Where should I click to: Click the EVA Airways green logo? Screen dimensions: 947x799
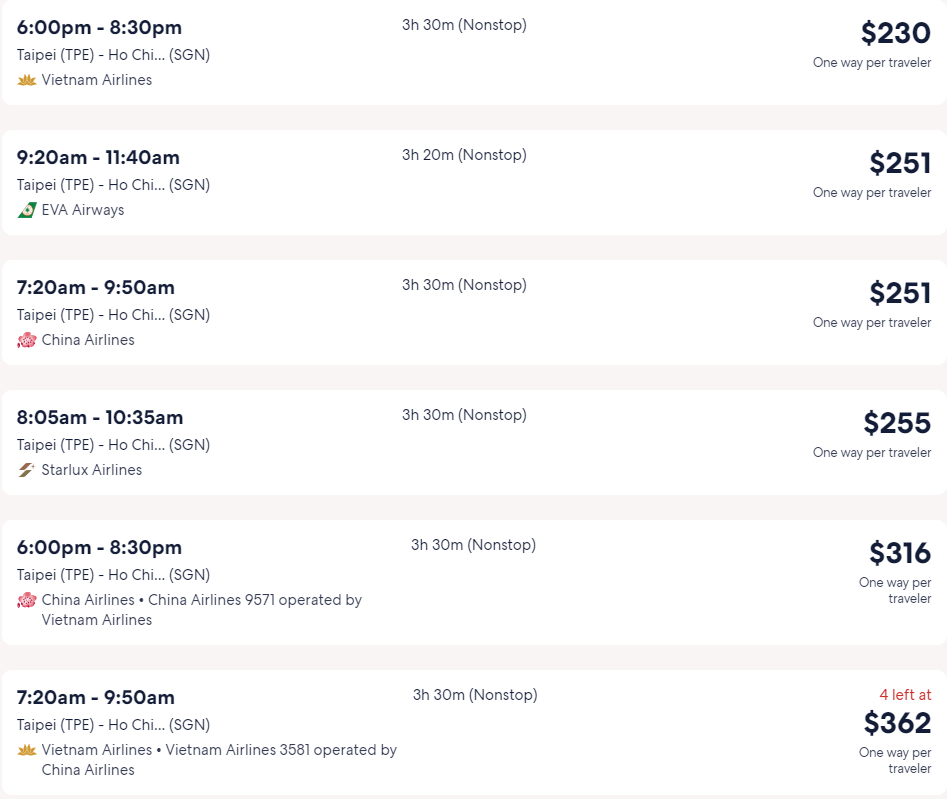click(x=27, y=210)
